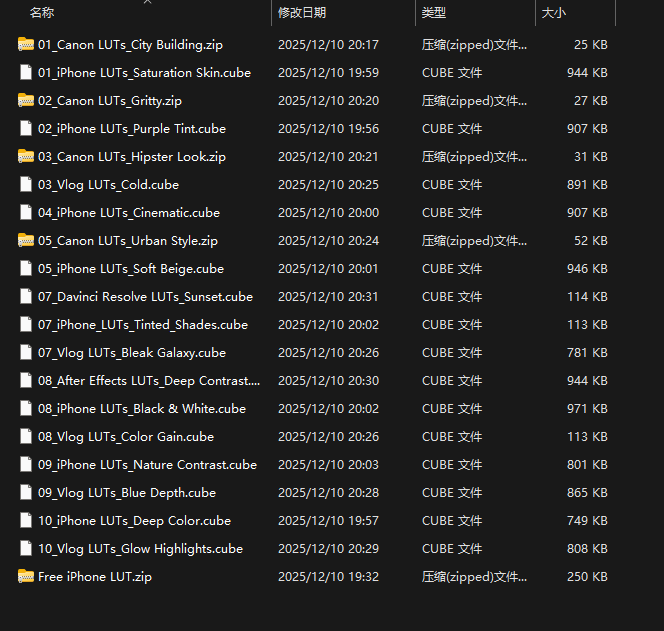This screenshot has height=631, width=664.
Task: Select file name 03_Vlog LUTs_Cold.cube
Action: [x=108, y=185]
